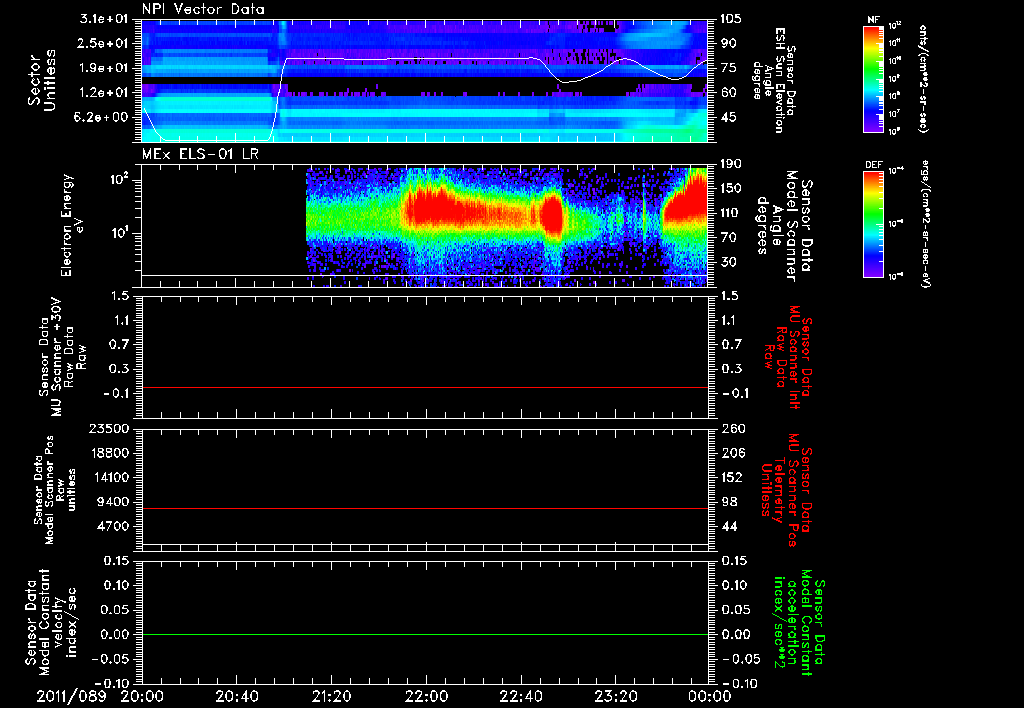Viewport: 1024px width, 708px height.
Task: Click the DEF rainbow color bar
Action: 873,224
